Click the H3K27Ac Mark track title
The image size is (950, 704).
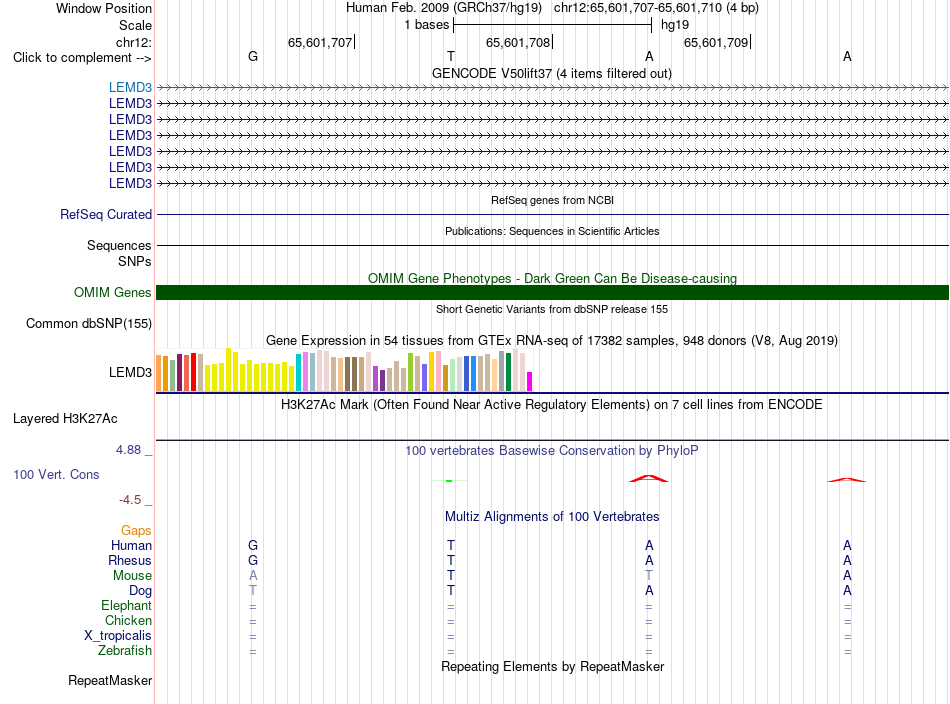[x=552, y=404]
